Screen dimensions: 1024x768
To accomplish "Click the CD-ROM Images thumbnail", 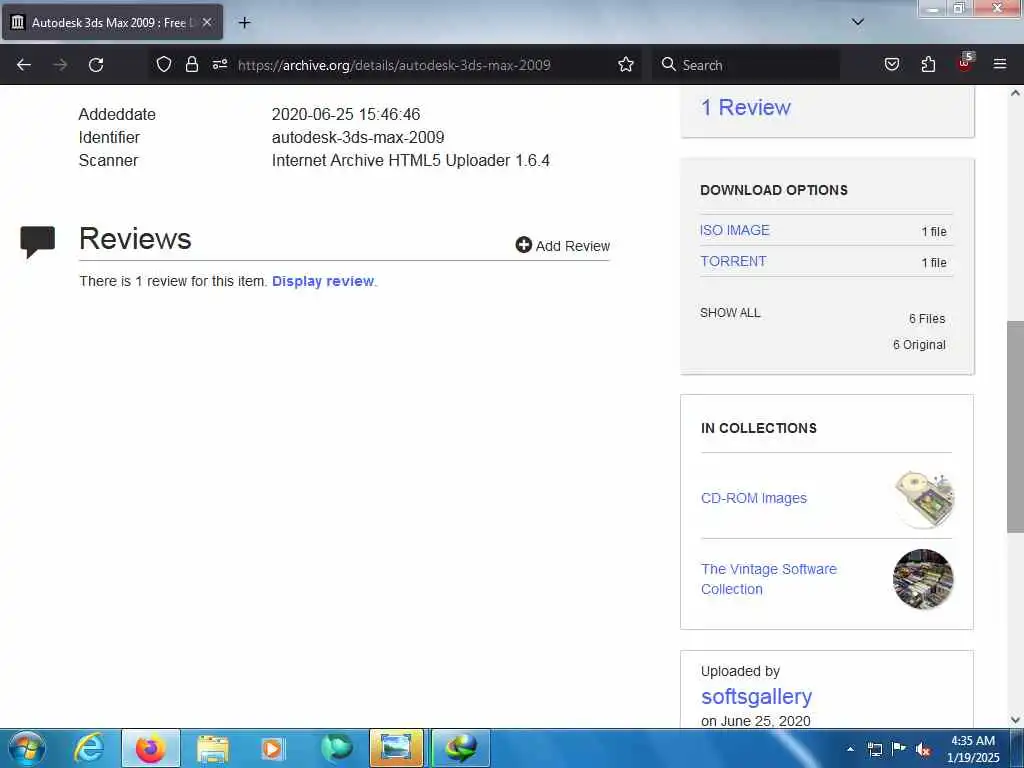I will (x=923, y=498).
